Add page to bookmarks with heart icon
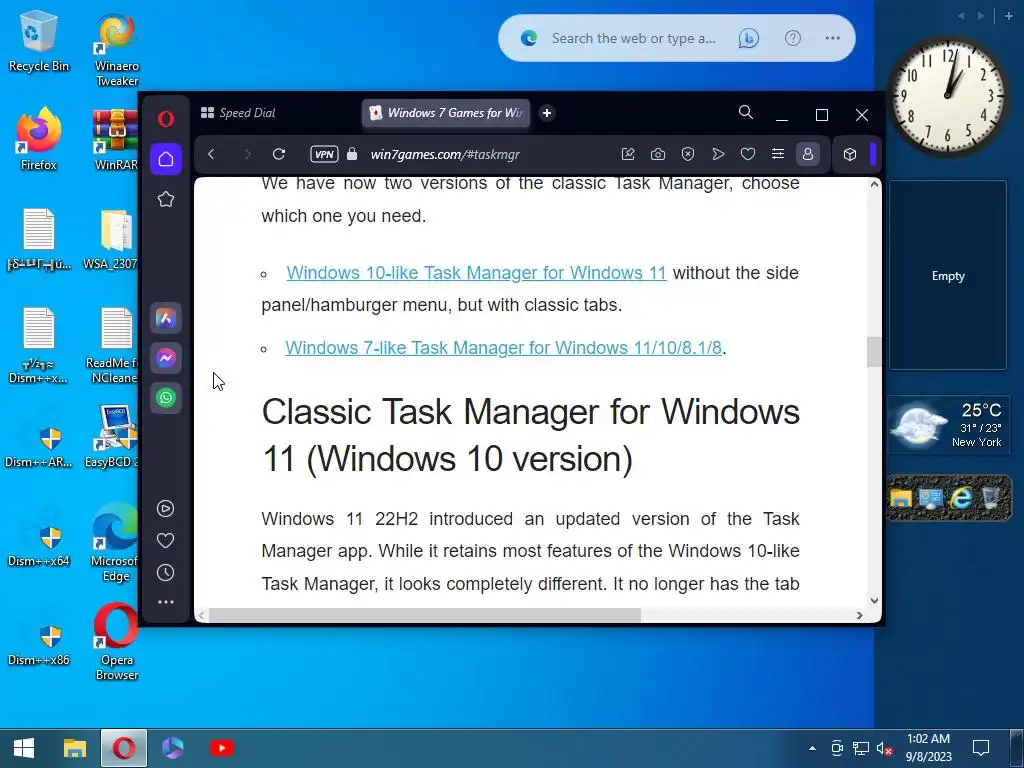Viewport: 1024px width, 768px height. [x=748, y=154]
